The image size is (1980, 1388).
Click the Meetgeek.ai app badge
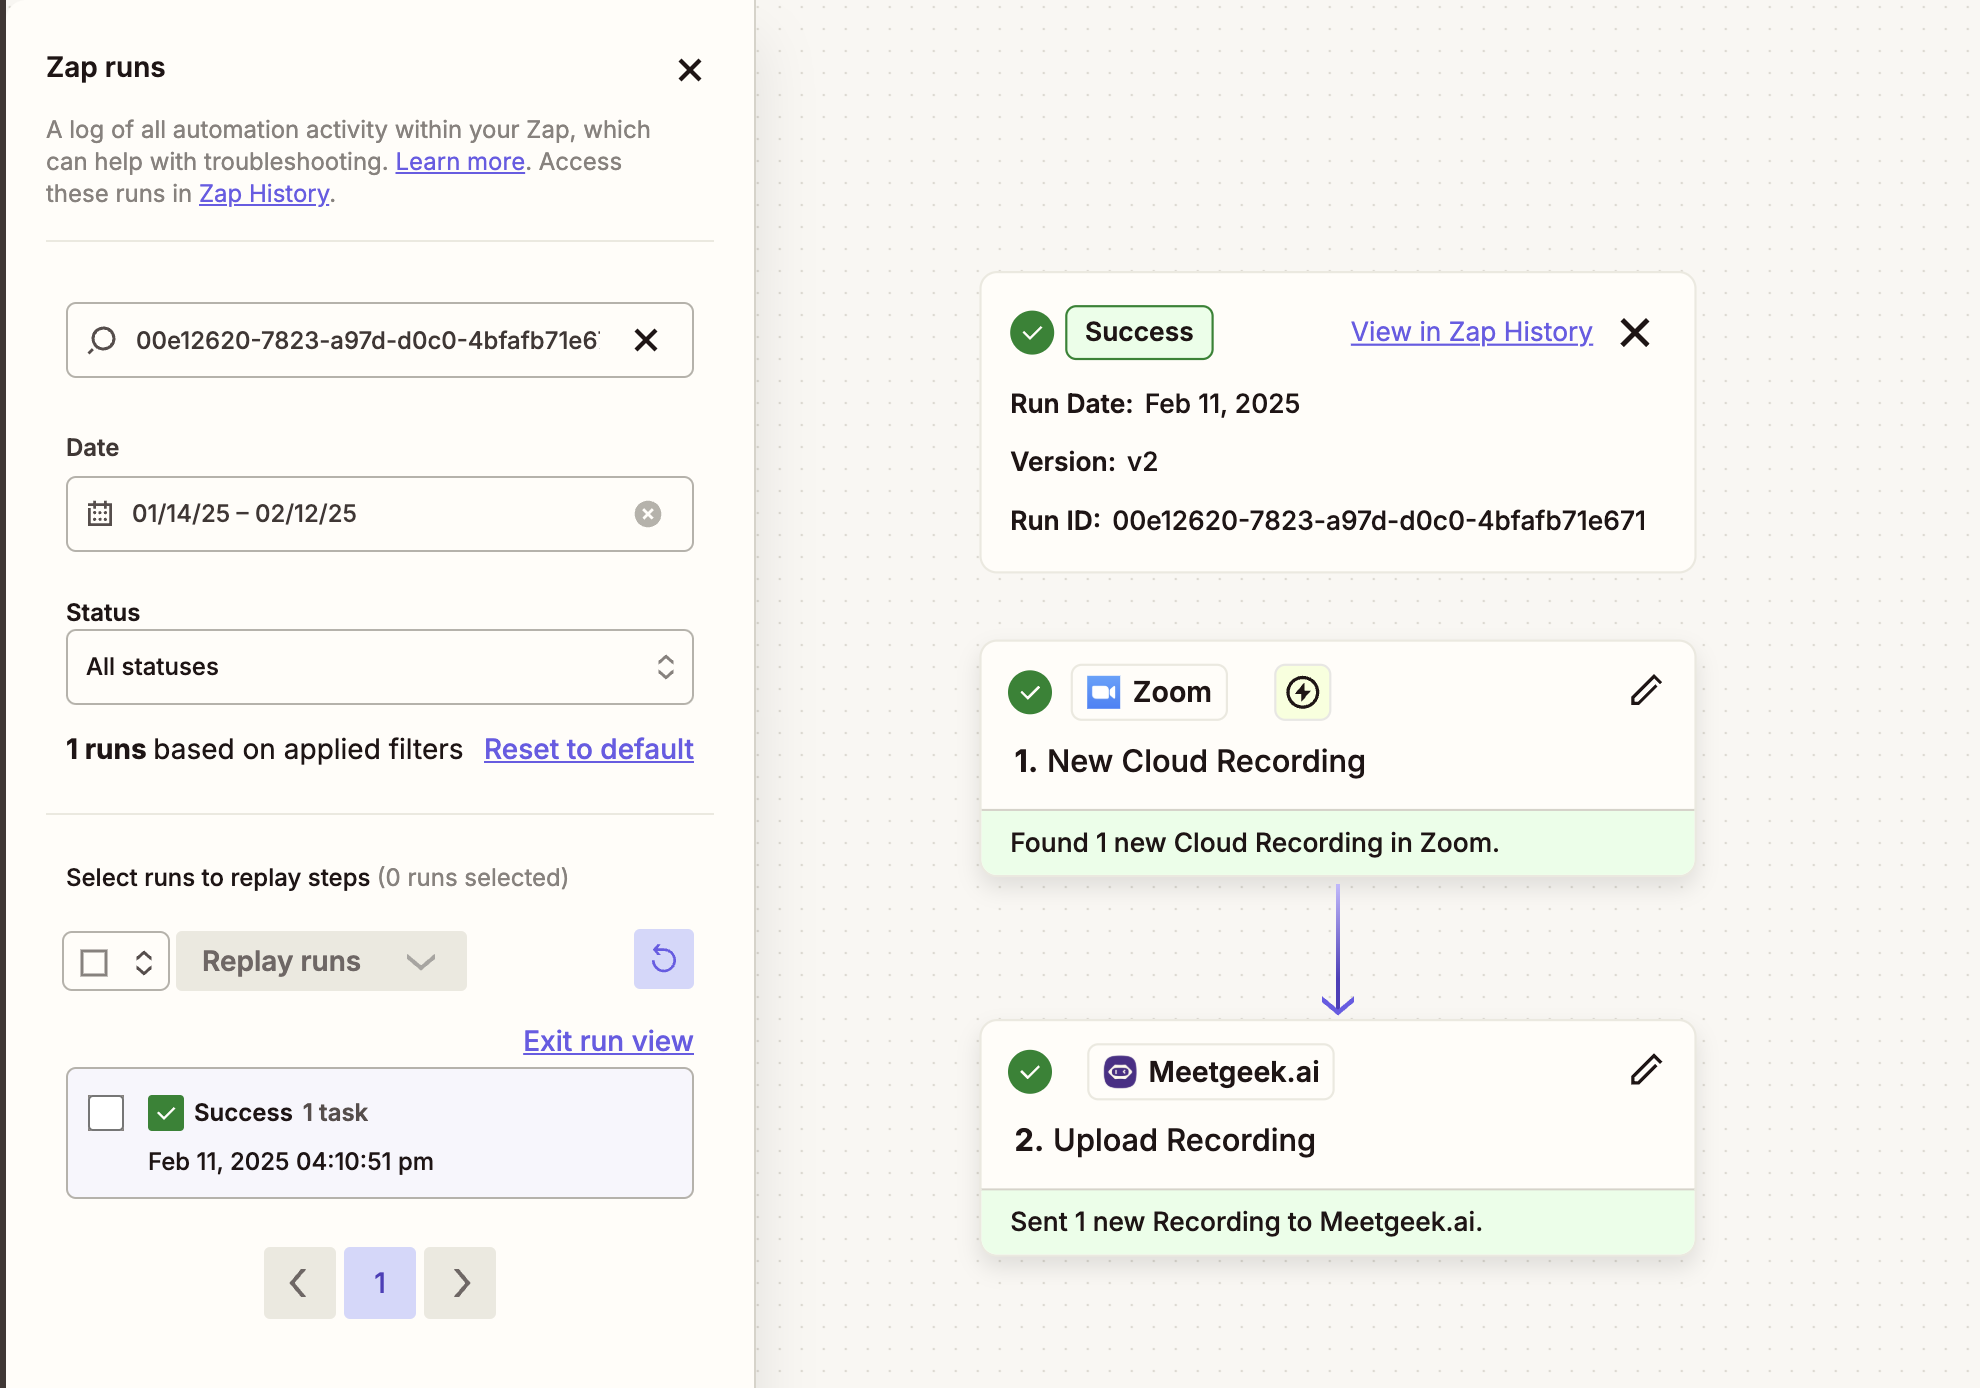[x=1211, y=1072]
